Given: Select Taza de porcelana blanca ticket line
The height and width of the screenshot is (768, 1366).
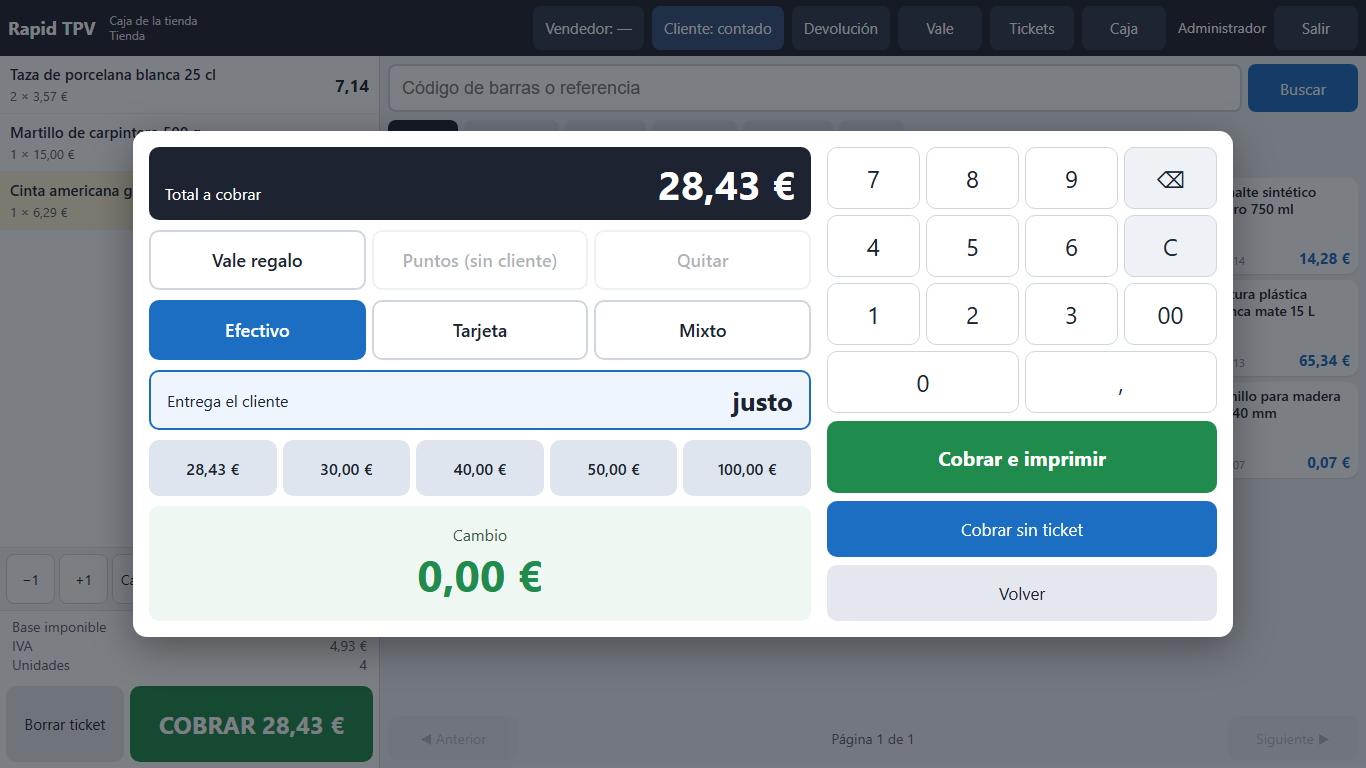Looking at the screenshot, I should [x=190, y=85].
